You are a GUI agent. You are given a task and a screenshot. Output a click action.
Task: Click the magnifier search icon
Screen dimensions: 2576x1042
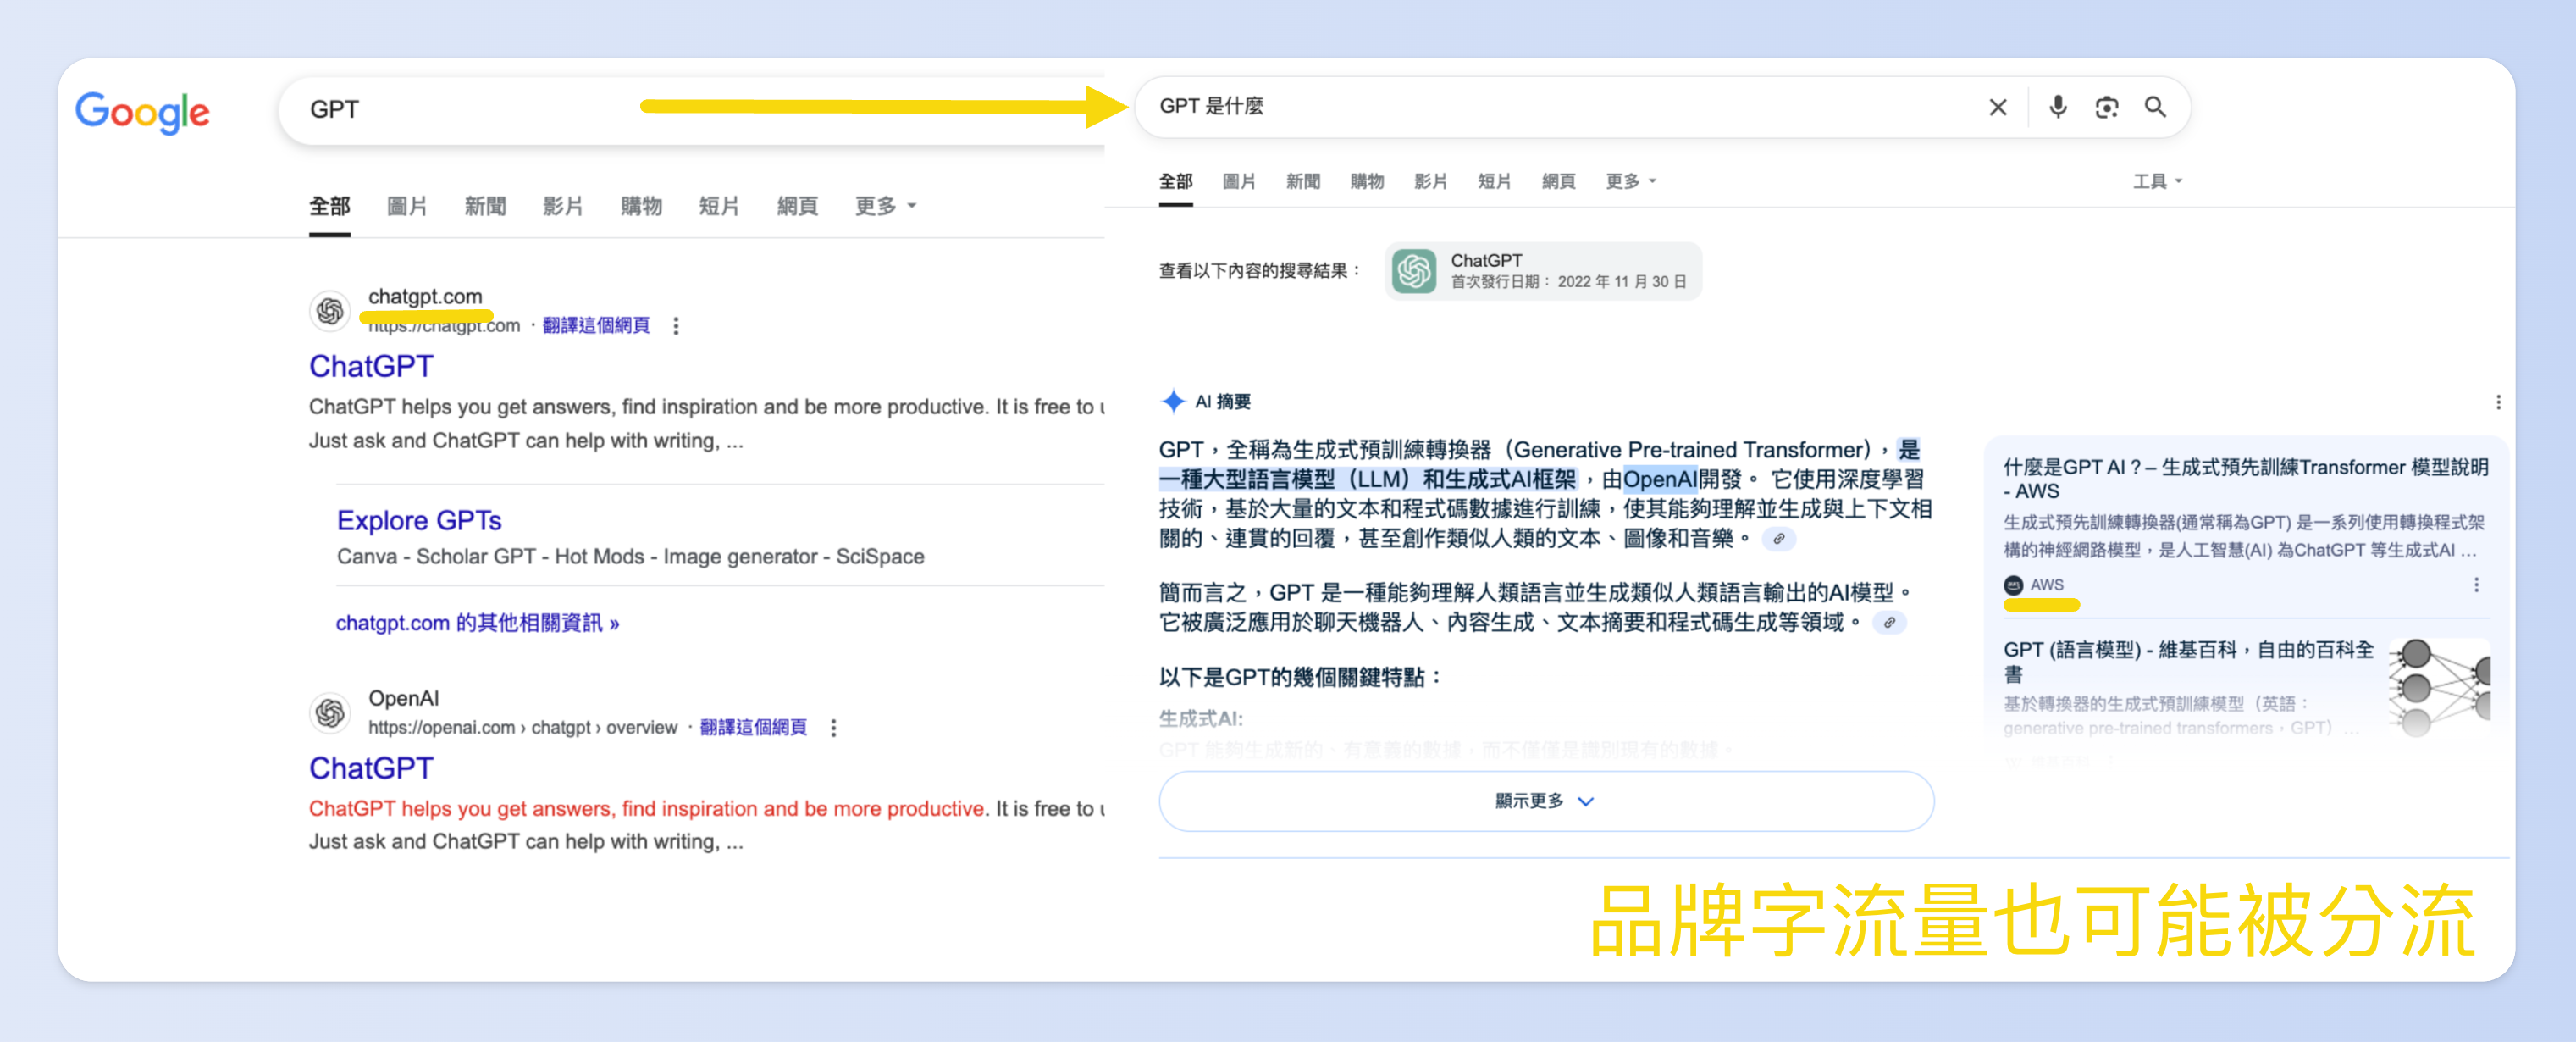tap(2155, 107)
